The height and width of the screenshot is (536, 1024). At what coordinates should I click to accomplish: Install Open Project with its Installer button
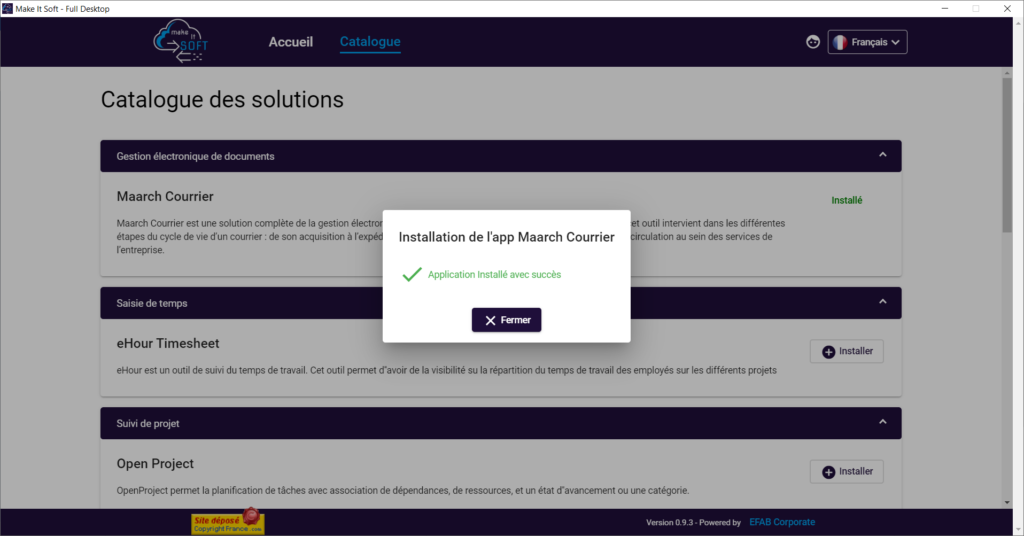[847, 471]
